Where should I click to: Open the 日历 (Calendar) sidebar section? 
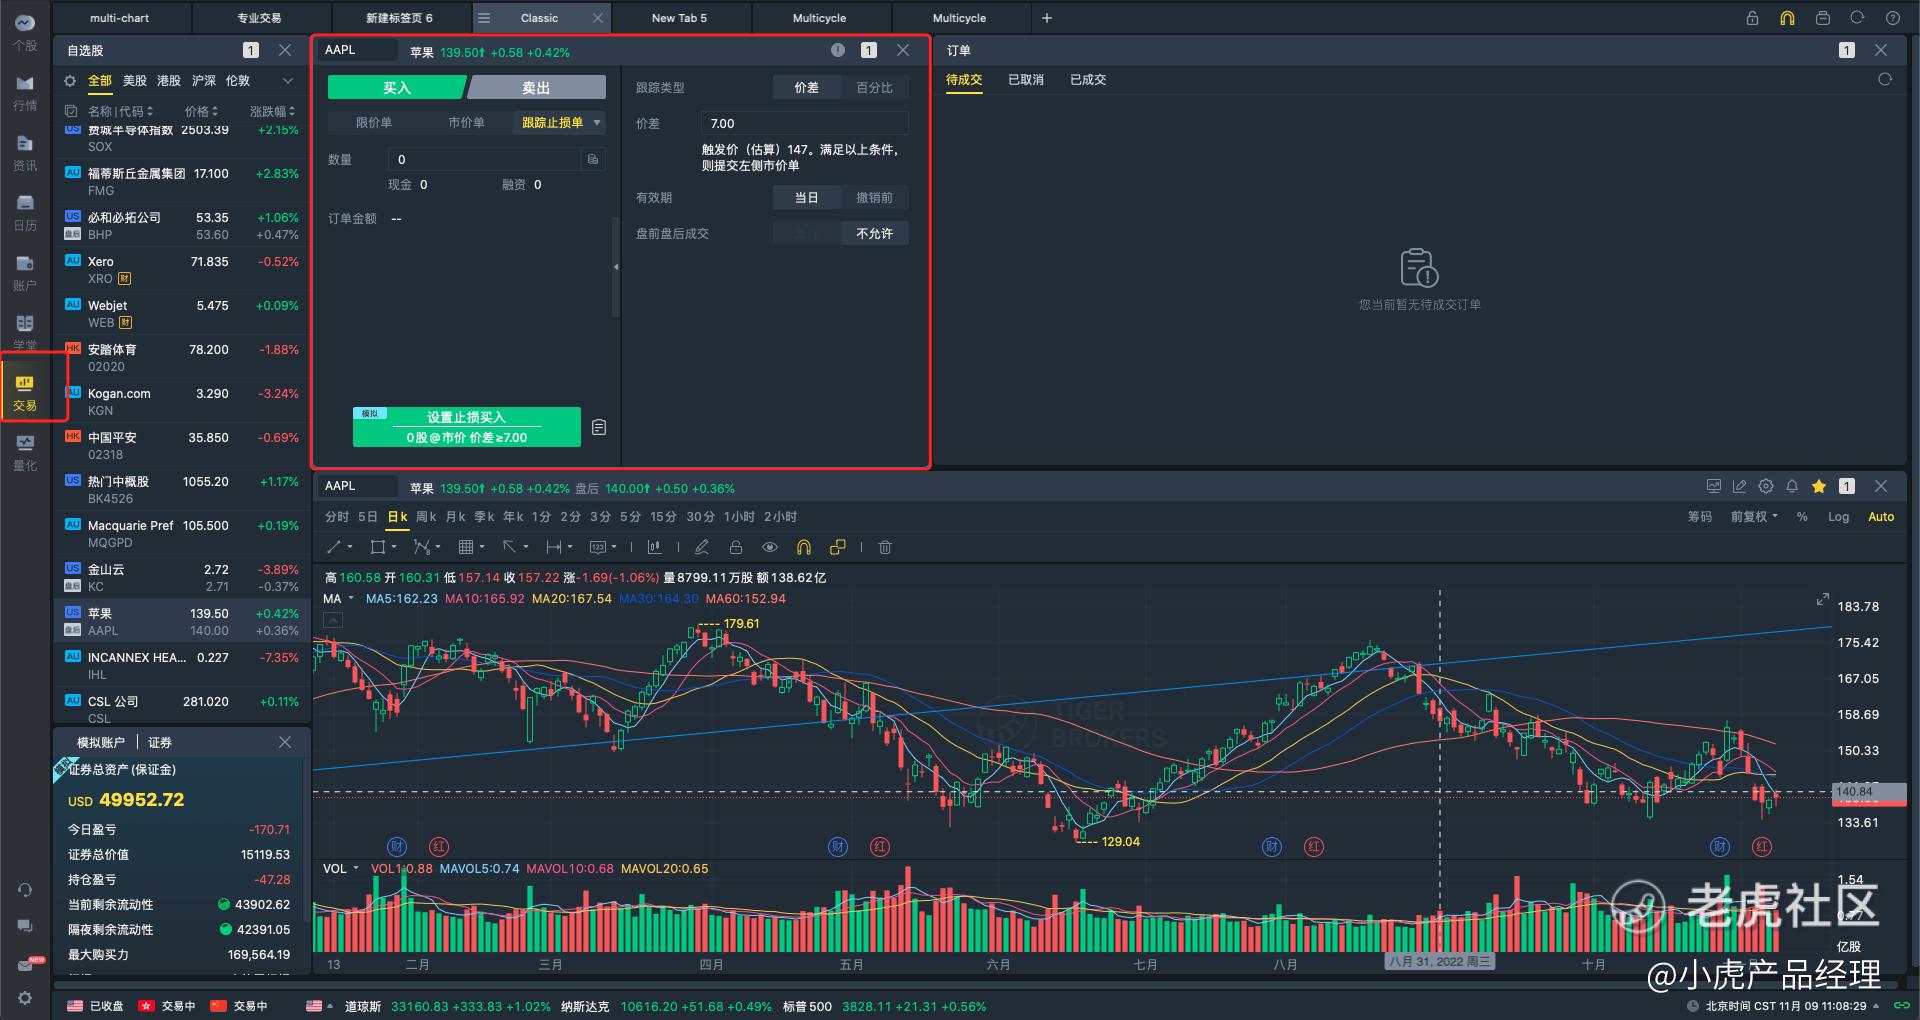25,213
